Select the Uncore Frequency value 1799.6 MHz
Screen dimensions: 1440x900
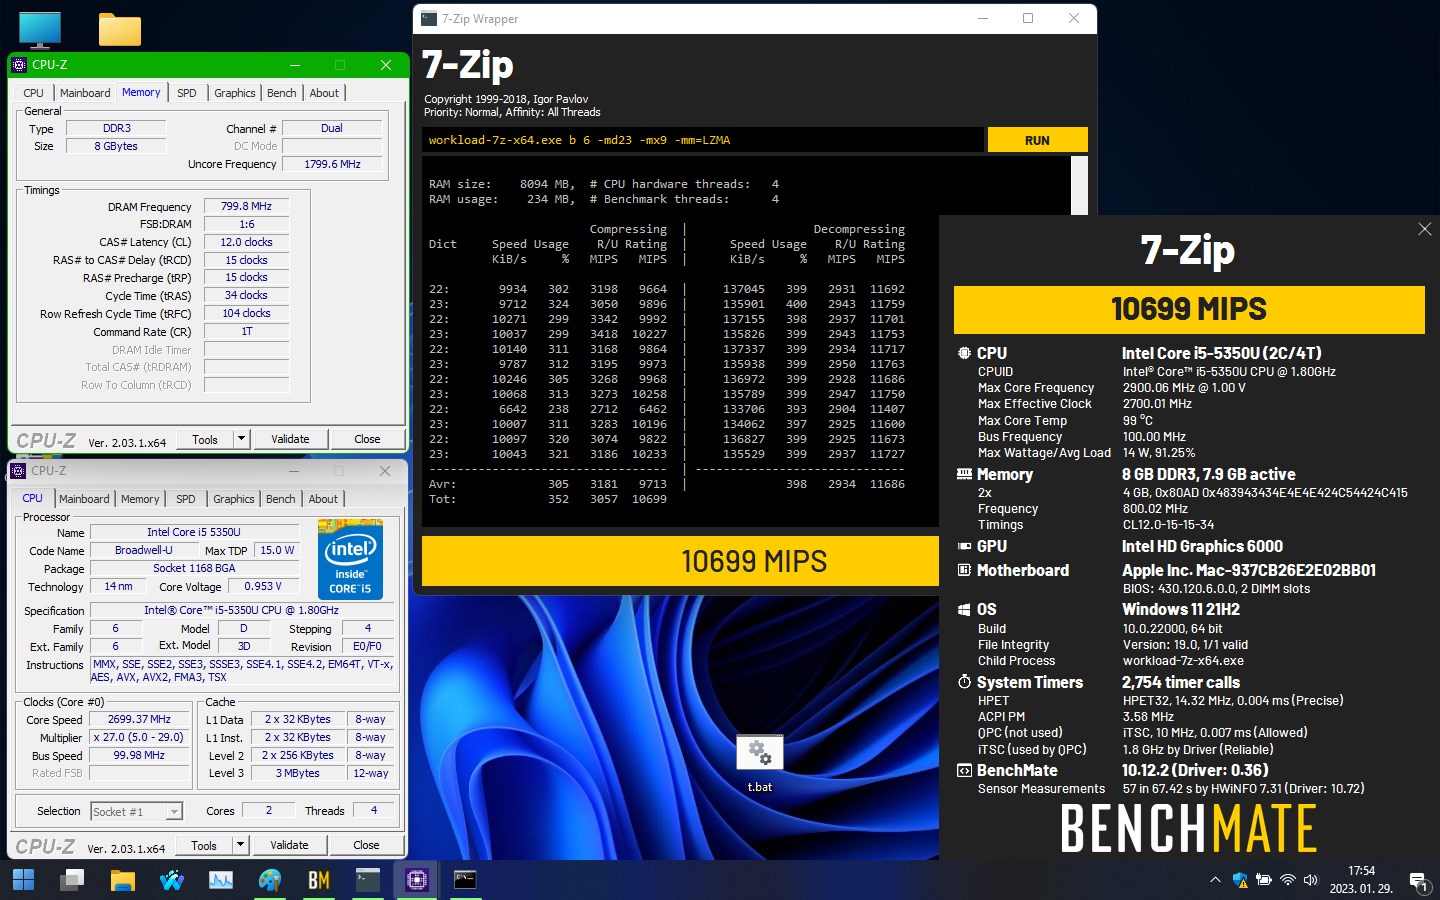(x=332, y=164)
